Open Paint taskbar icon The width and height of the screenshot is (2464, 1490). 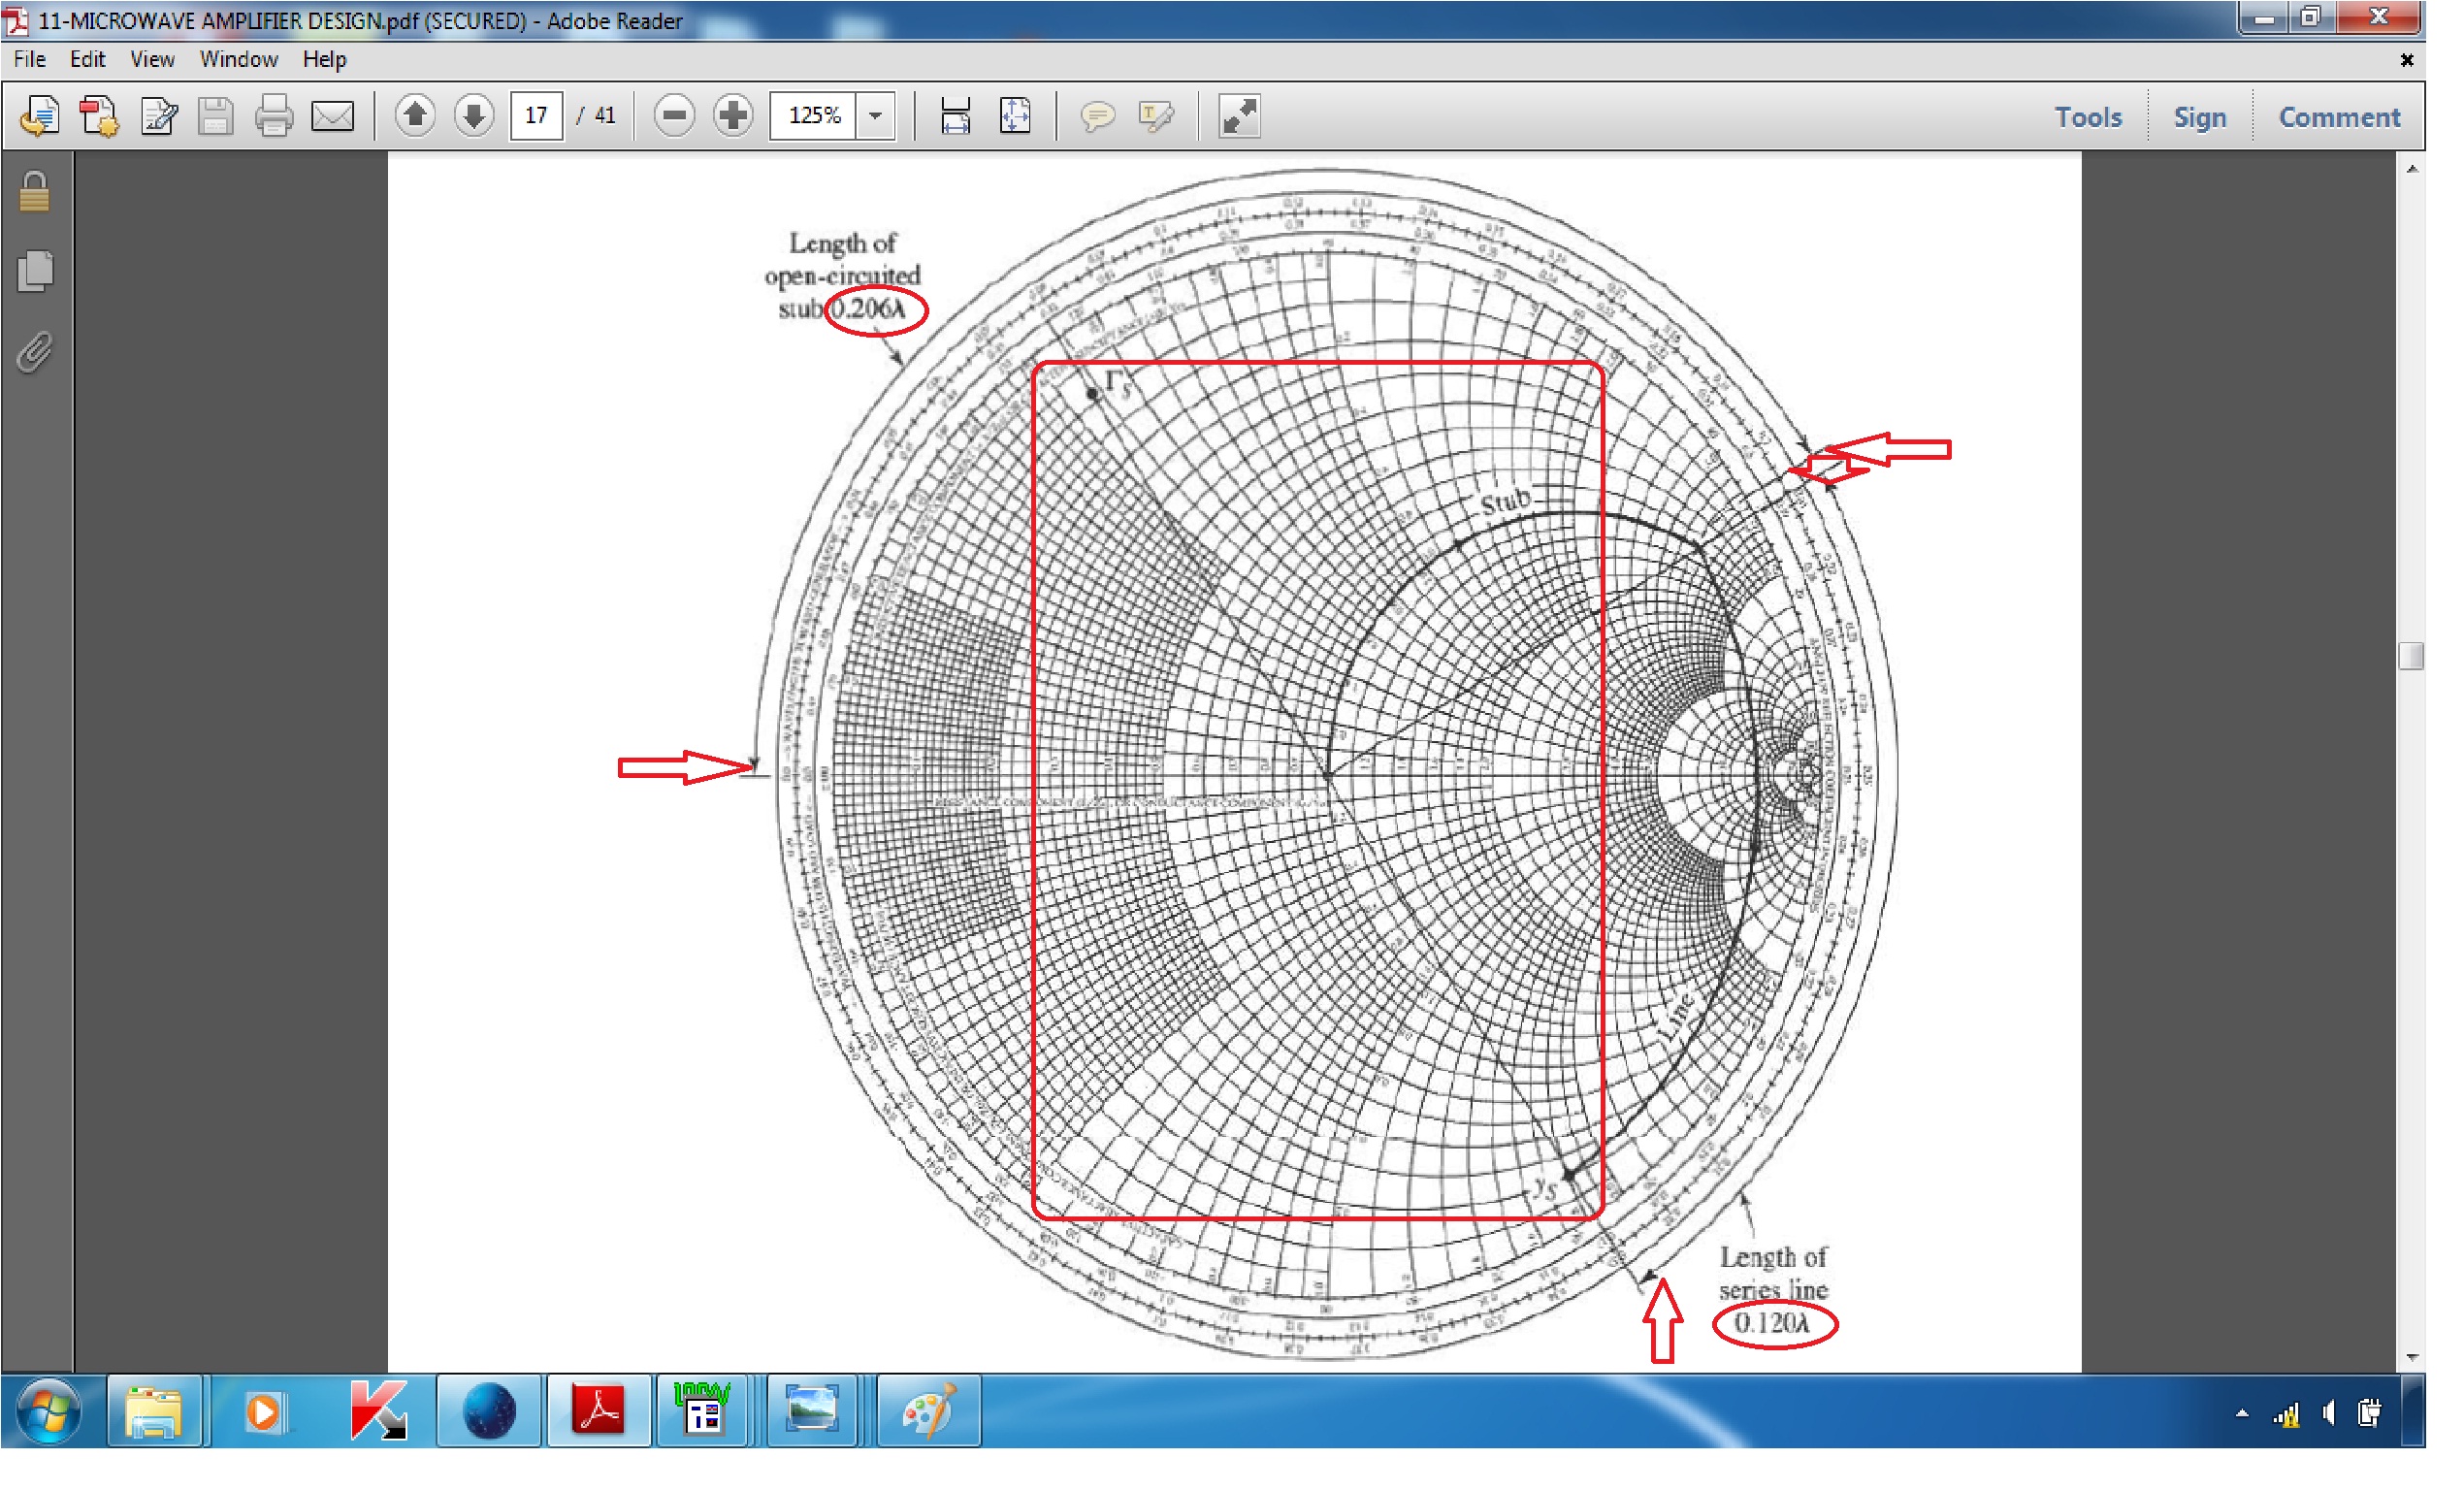pyautogui.click(x=929, y=1411)
